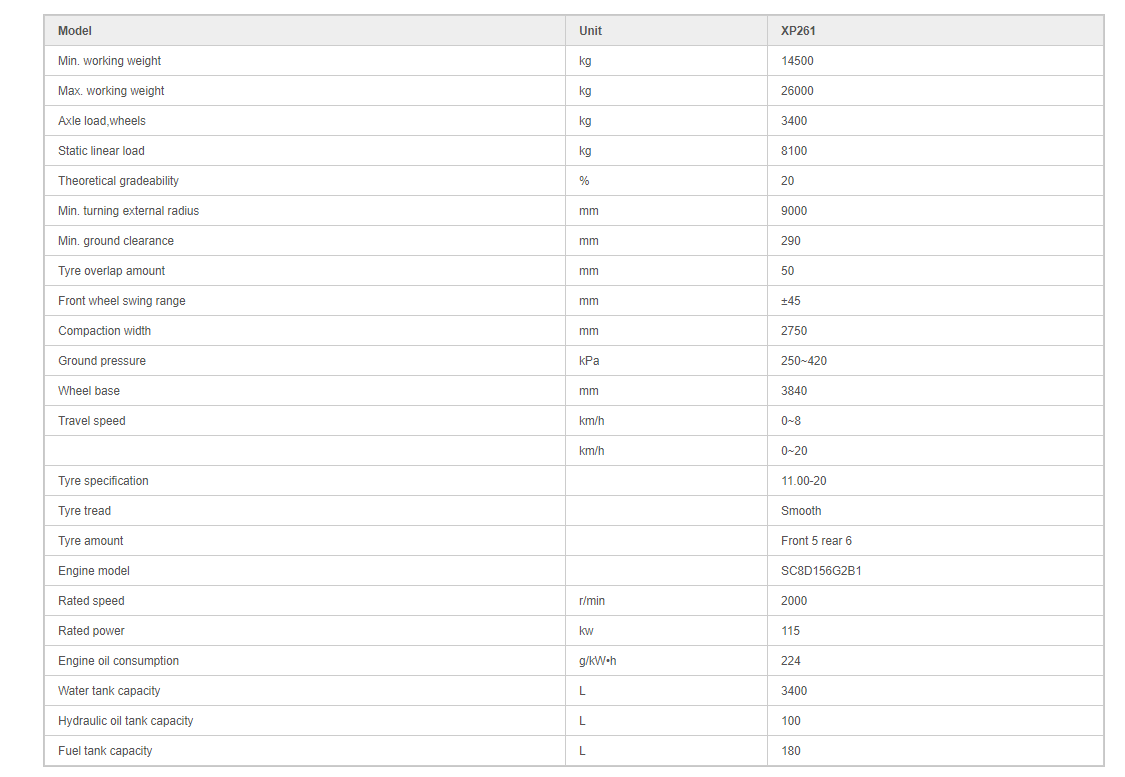This screenshot has width=1125, height=777.
Task: Select the Compaction width value 2750
Action: pos(794,331)
